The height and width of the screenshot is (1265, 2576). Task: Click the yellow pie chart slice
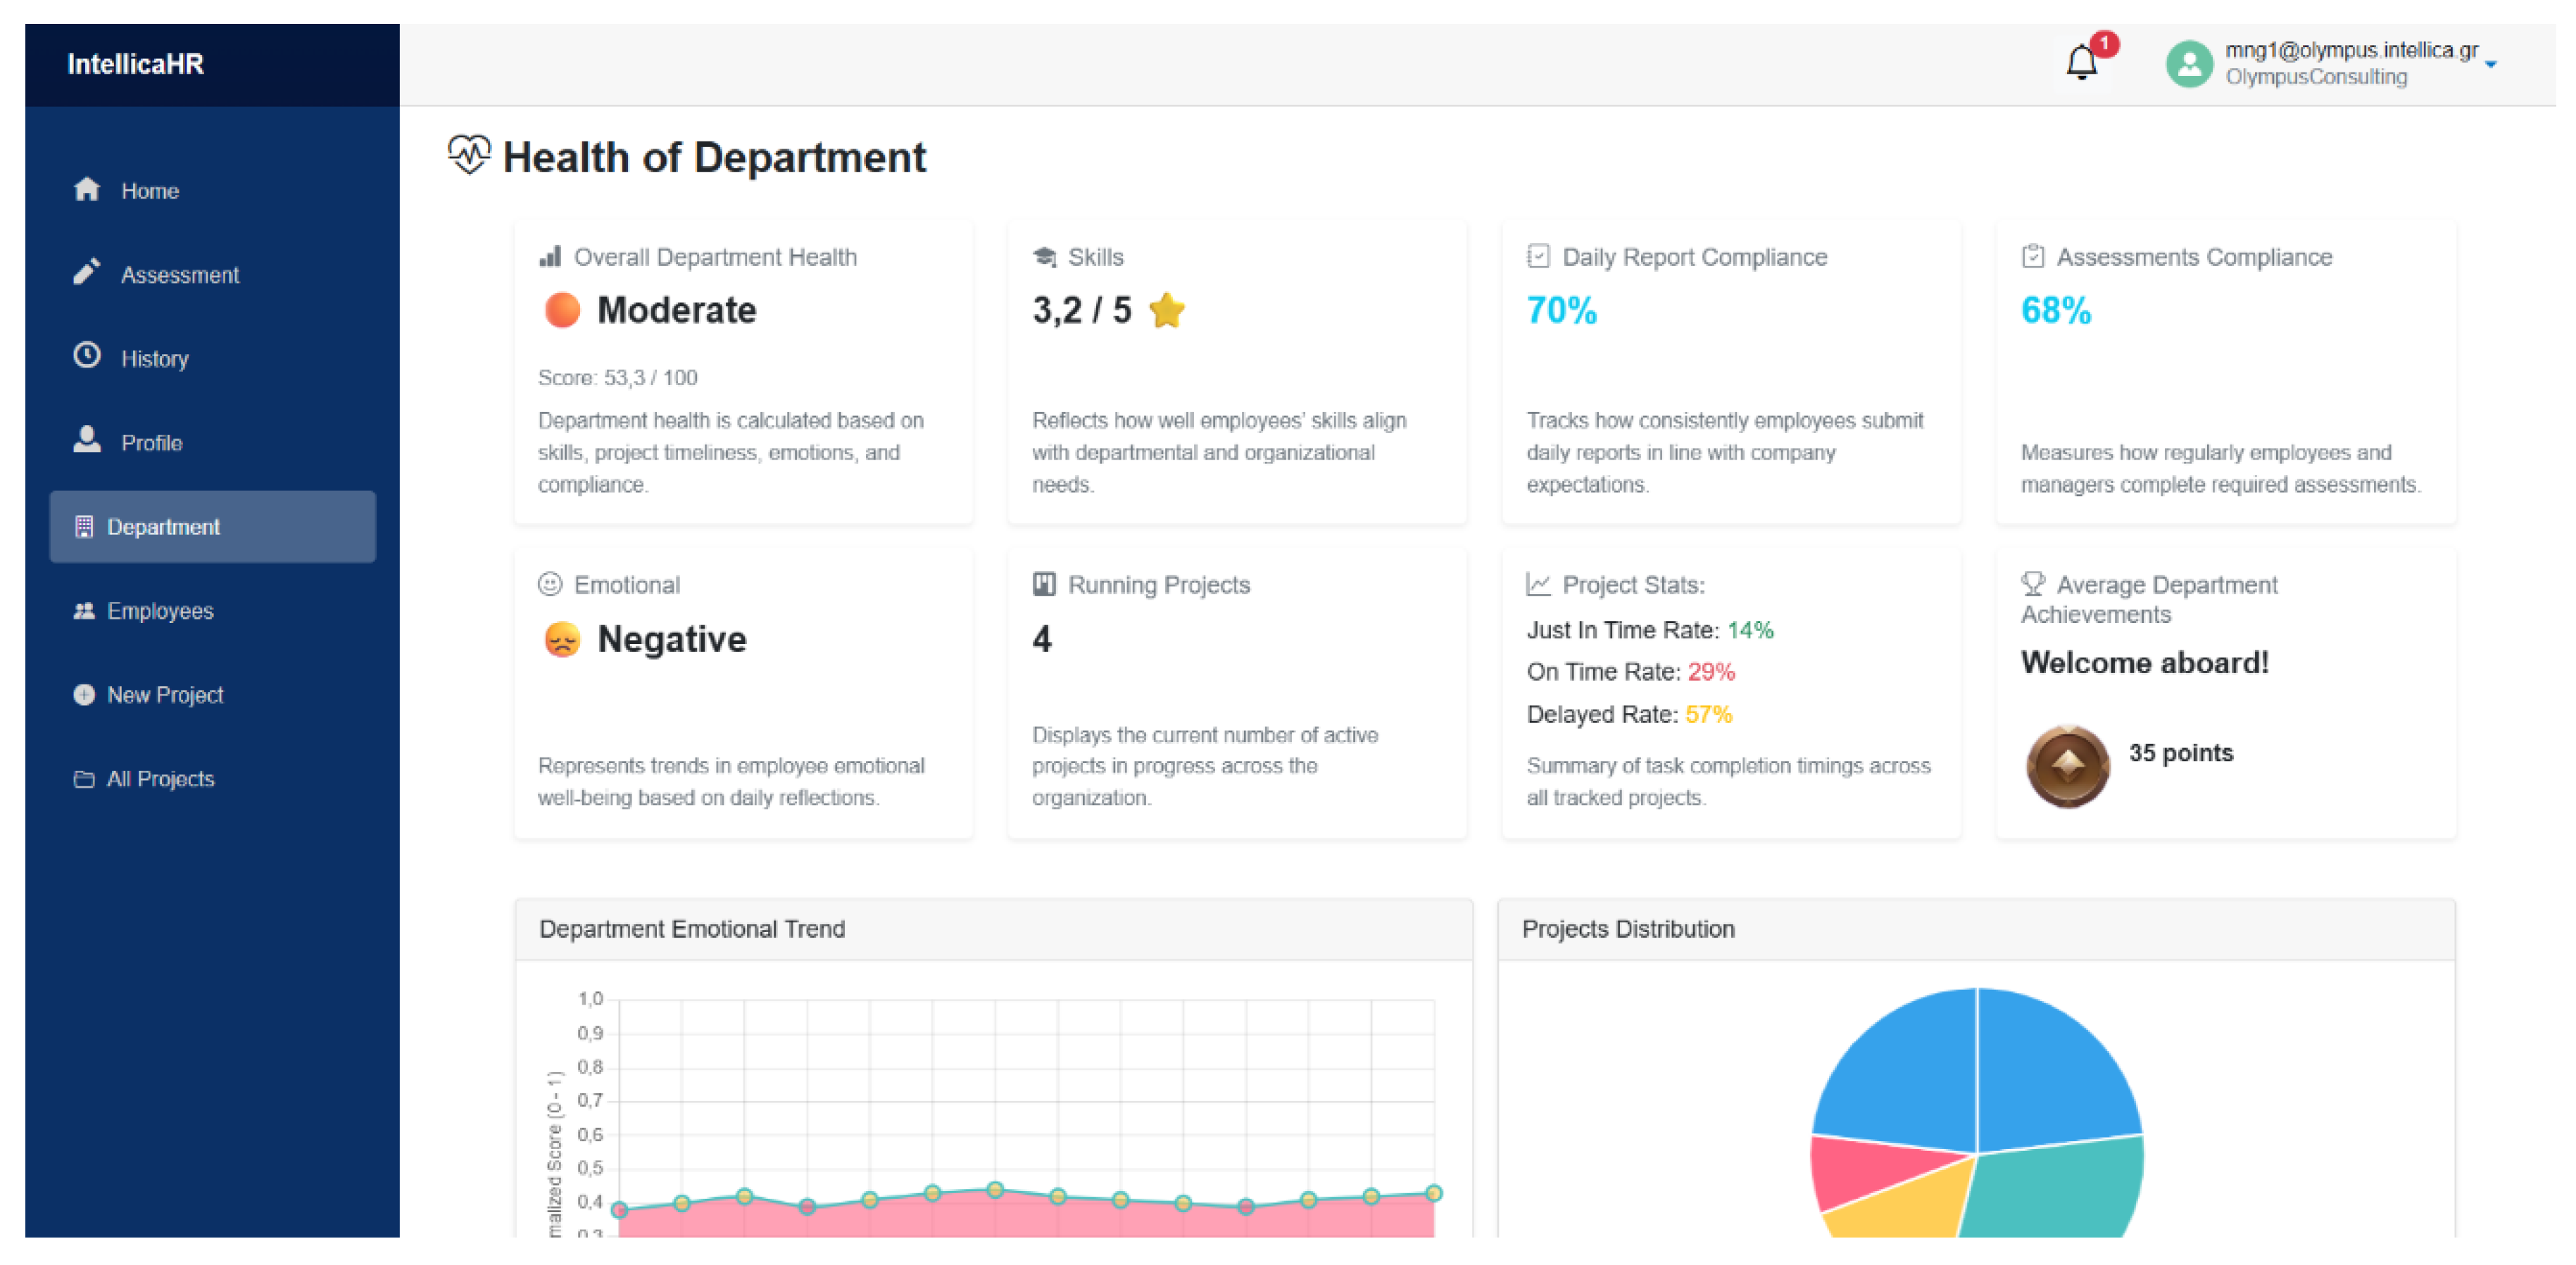tap(1899, 1203)
